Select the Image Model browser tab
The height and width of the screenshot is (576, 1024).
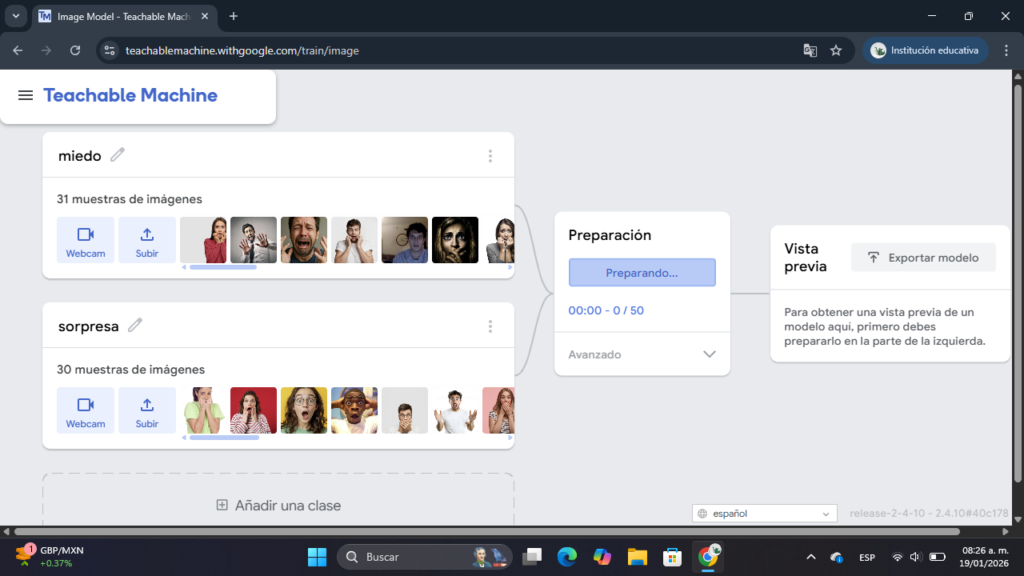point(118,16)
